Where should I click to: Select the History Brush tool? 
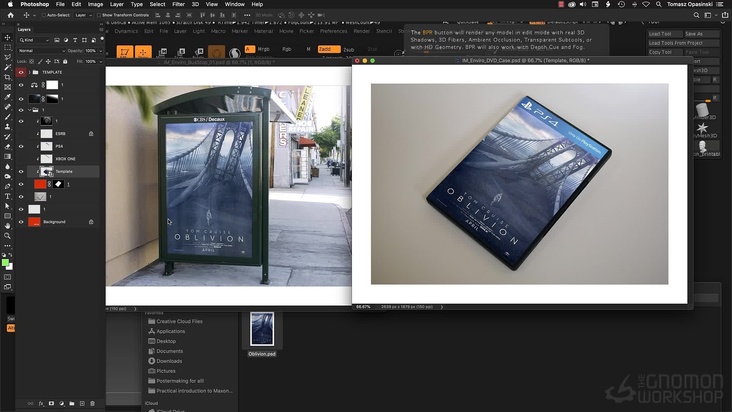click(7, 137)
